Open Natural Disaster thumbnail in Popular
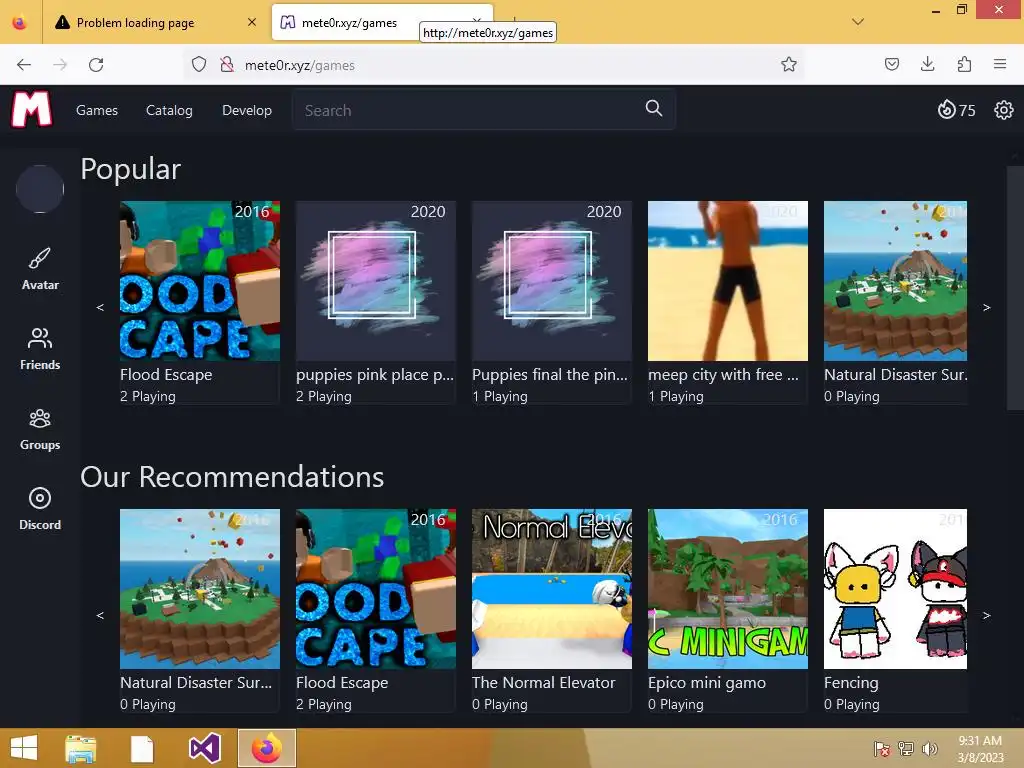Screen dimensions: 1024x768 [x=895, y=281]
